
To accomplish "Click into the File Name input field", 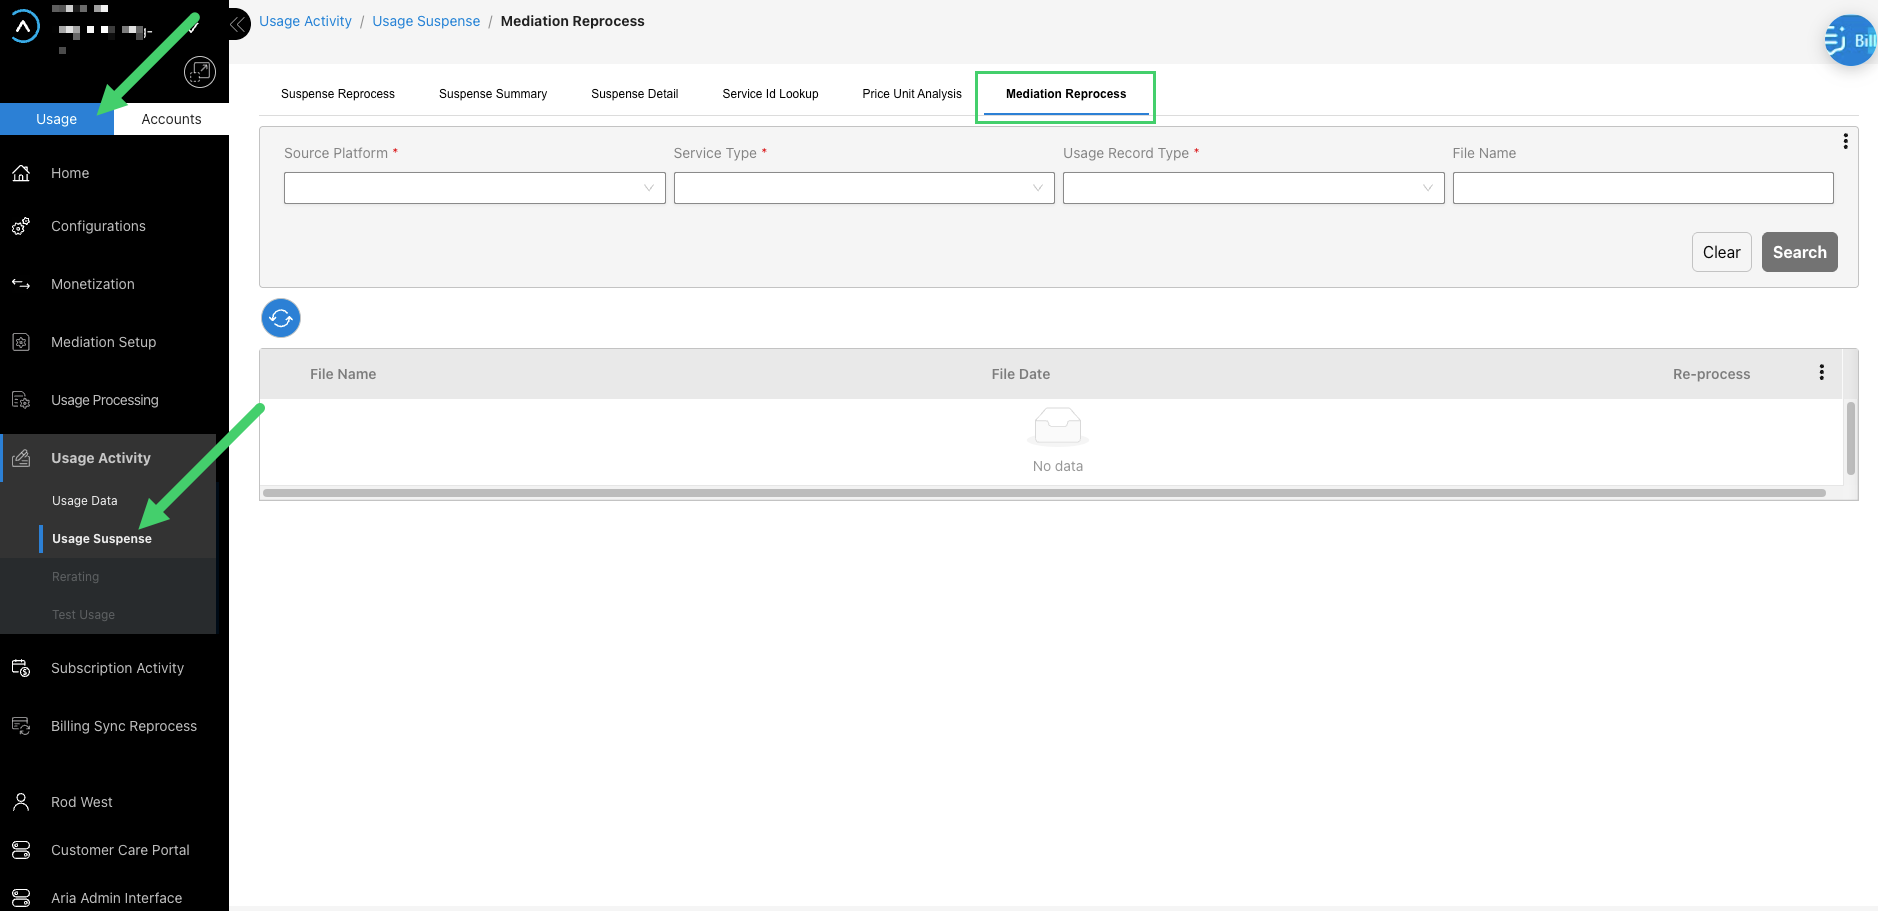I will click(x=1643, y=188).
